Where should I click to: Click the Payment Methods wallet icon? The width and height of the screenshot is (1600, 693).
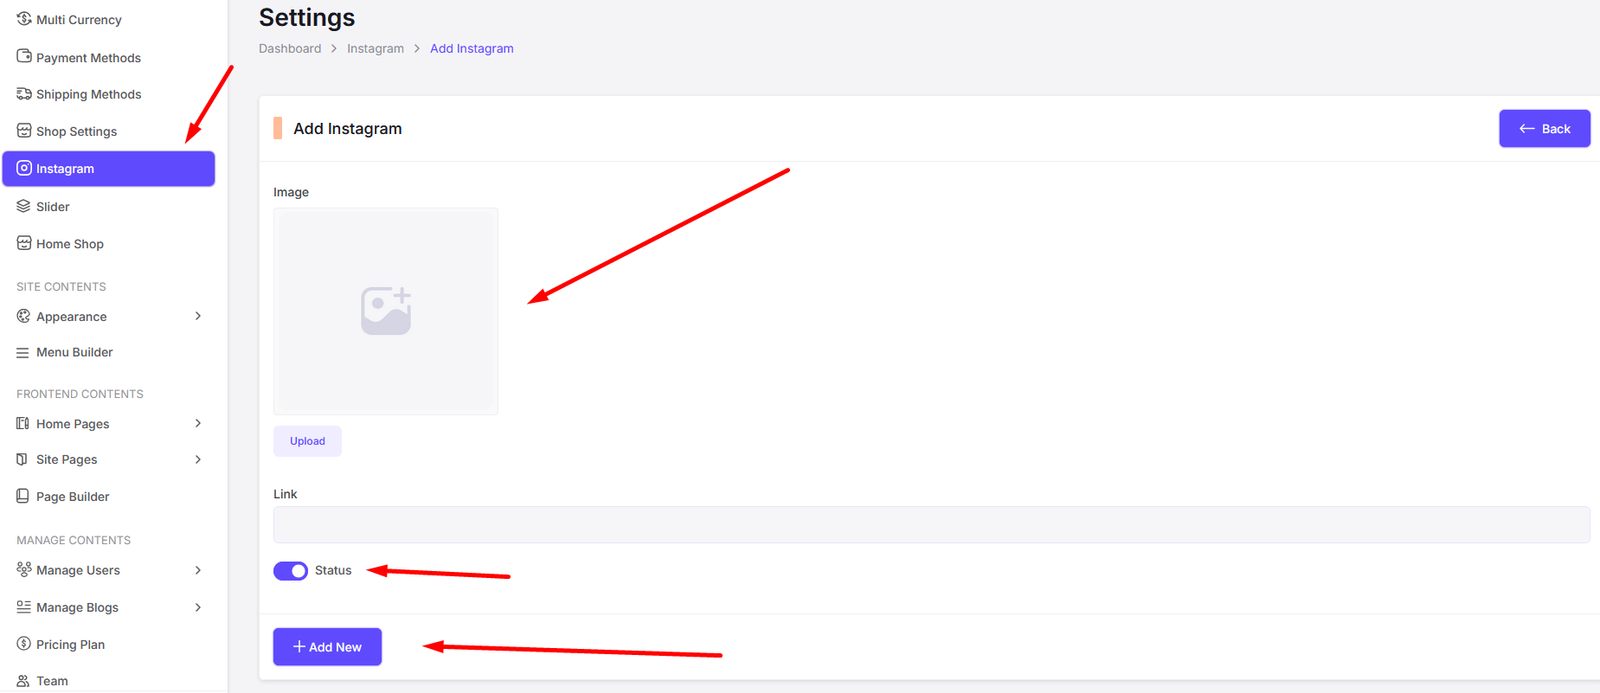point(24,57)
